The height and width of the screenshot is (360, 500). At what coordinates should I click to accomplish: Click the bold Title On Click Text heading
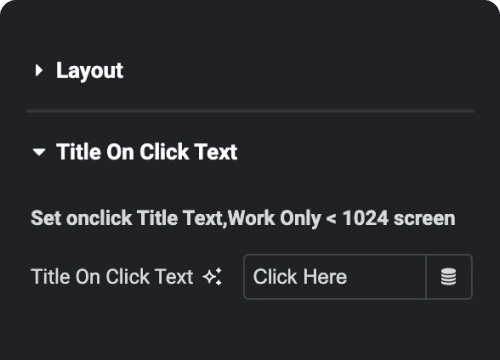click(147, 152)
